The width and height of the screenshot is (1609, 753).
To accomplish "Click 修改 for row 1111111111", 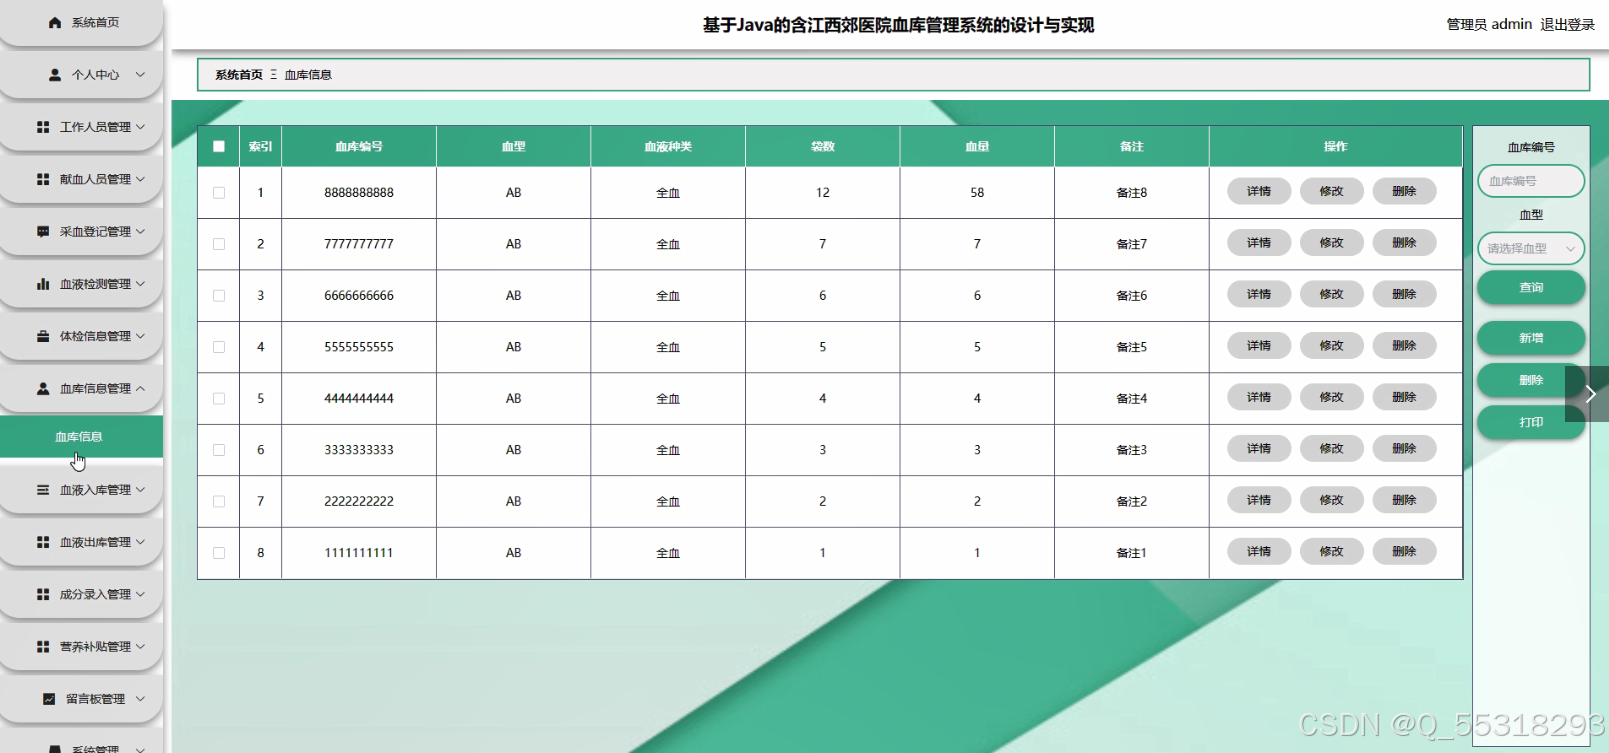I will coord(1331,552).
